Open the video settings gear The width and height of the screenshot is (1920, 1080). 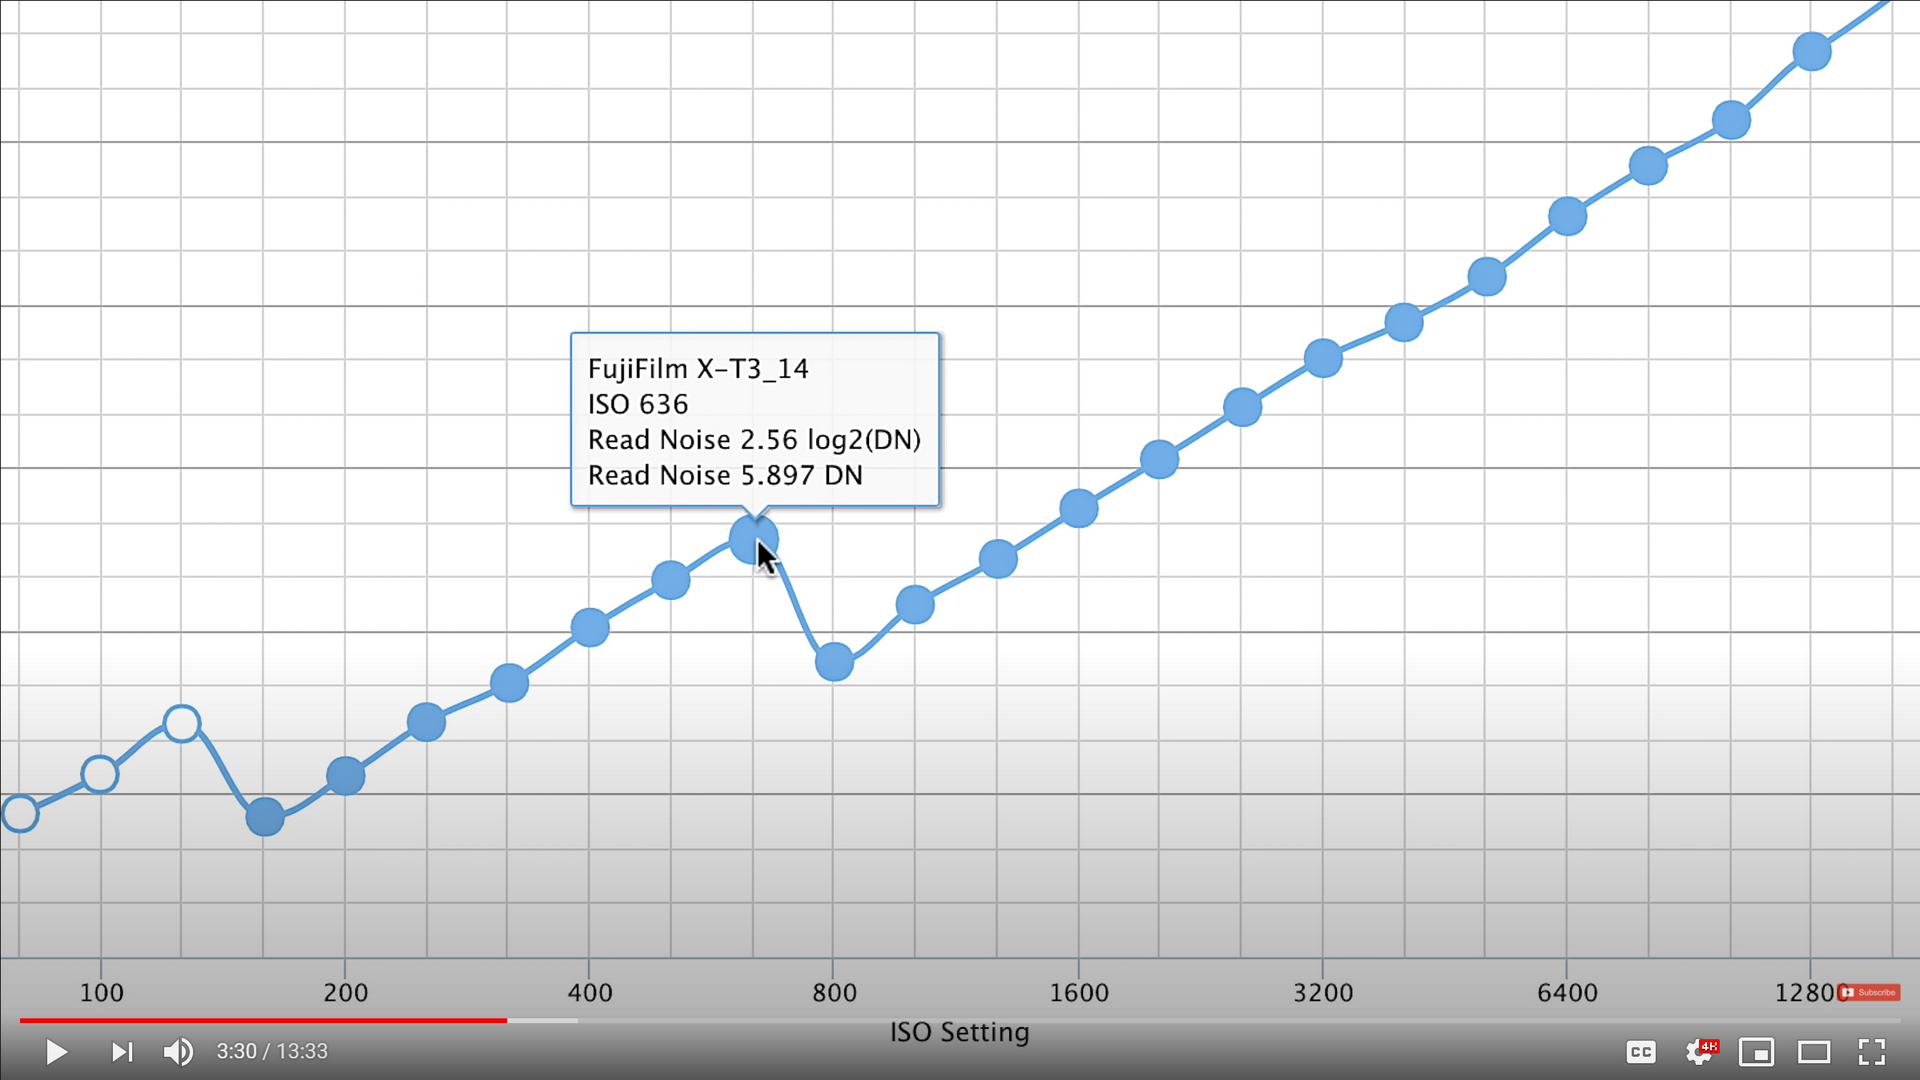pyautogui.click(x=1698, y=1051)
